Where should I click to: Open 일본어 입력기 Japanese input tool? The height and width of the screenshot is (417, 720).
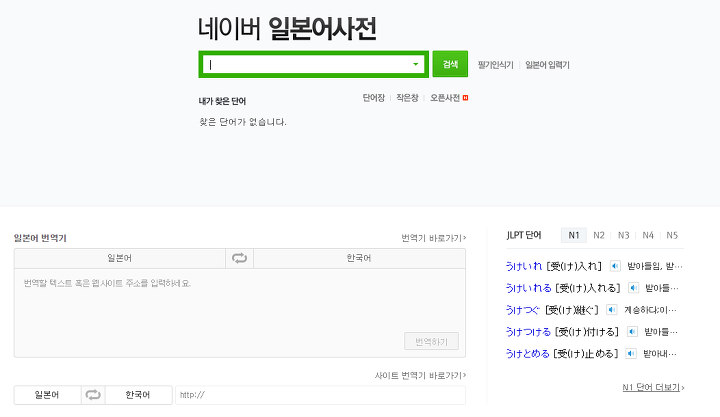[x=547, y=65]
